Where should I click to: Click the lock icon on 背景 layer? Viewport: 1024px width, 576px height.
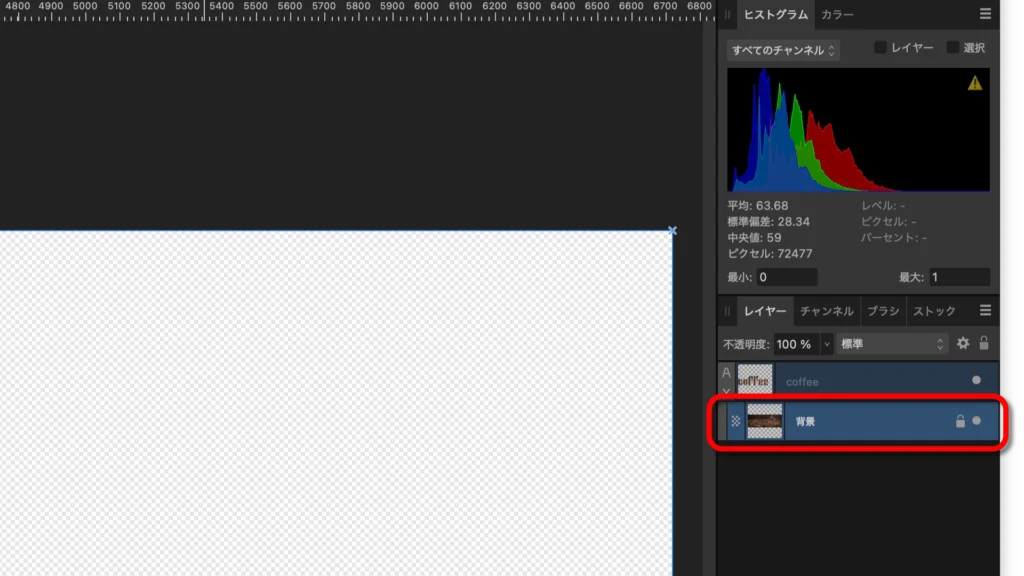point(960,422)
